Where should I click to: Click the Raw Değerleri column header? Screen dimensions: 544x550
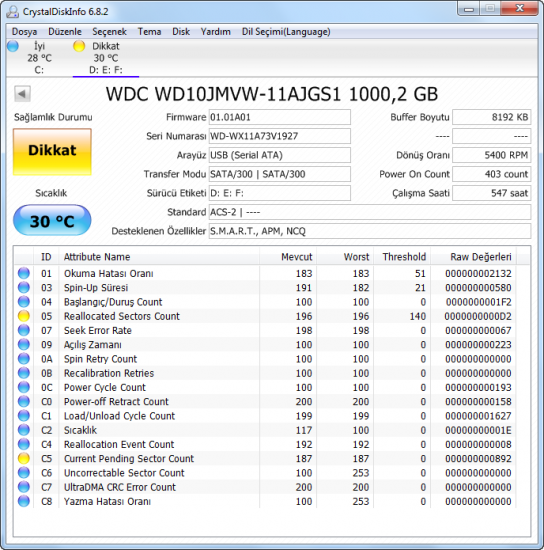click(474, 257)
